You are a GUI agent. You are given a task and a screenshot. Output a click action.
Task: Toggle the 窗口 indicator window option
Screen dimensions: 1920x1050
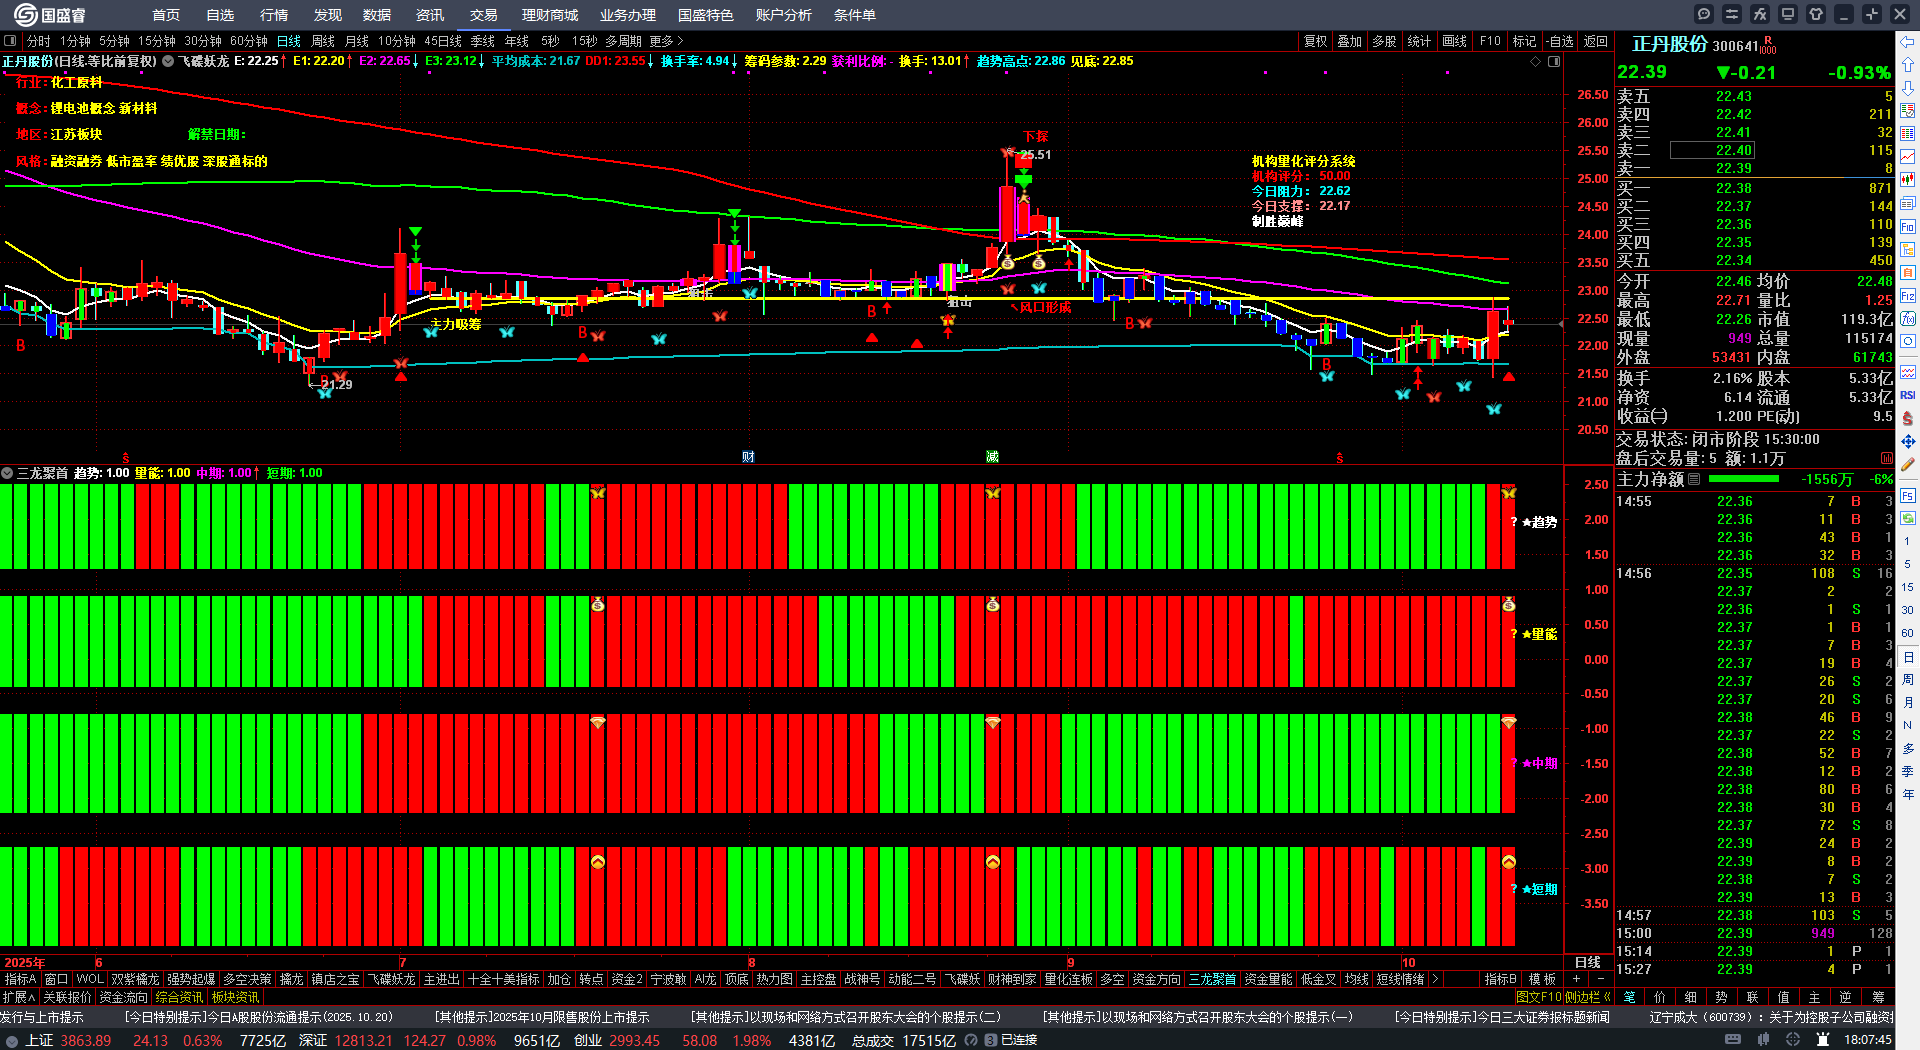click(x=56, y=979)
